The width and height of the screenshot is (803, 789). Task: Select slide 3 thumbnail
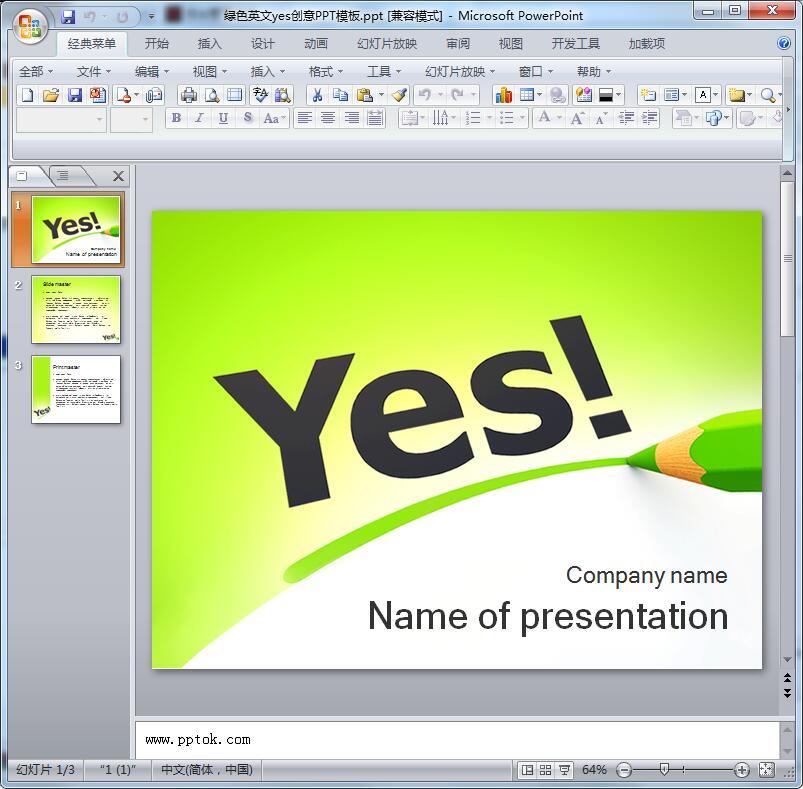(x=76, y=390)
